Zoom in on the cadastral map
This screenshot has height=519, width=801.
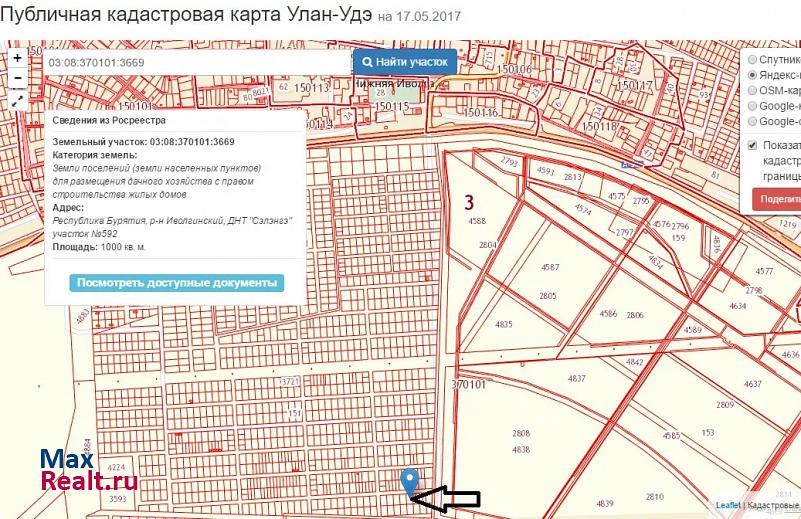(x=18, y=58)
